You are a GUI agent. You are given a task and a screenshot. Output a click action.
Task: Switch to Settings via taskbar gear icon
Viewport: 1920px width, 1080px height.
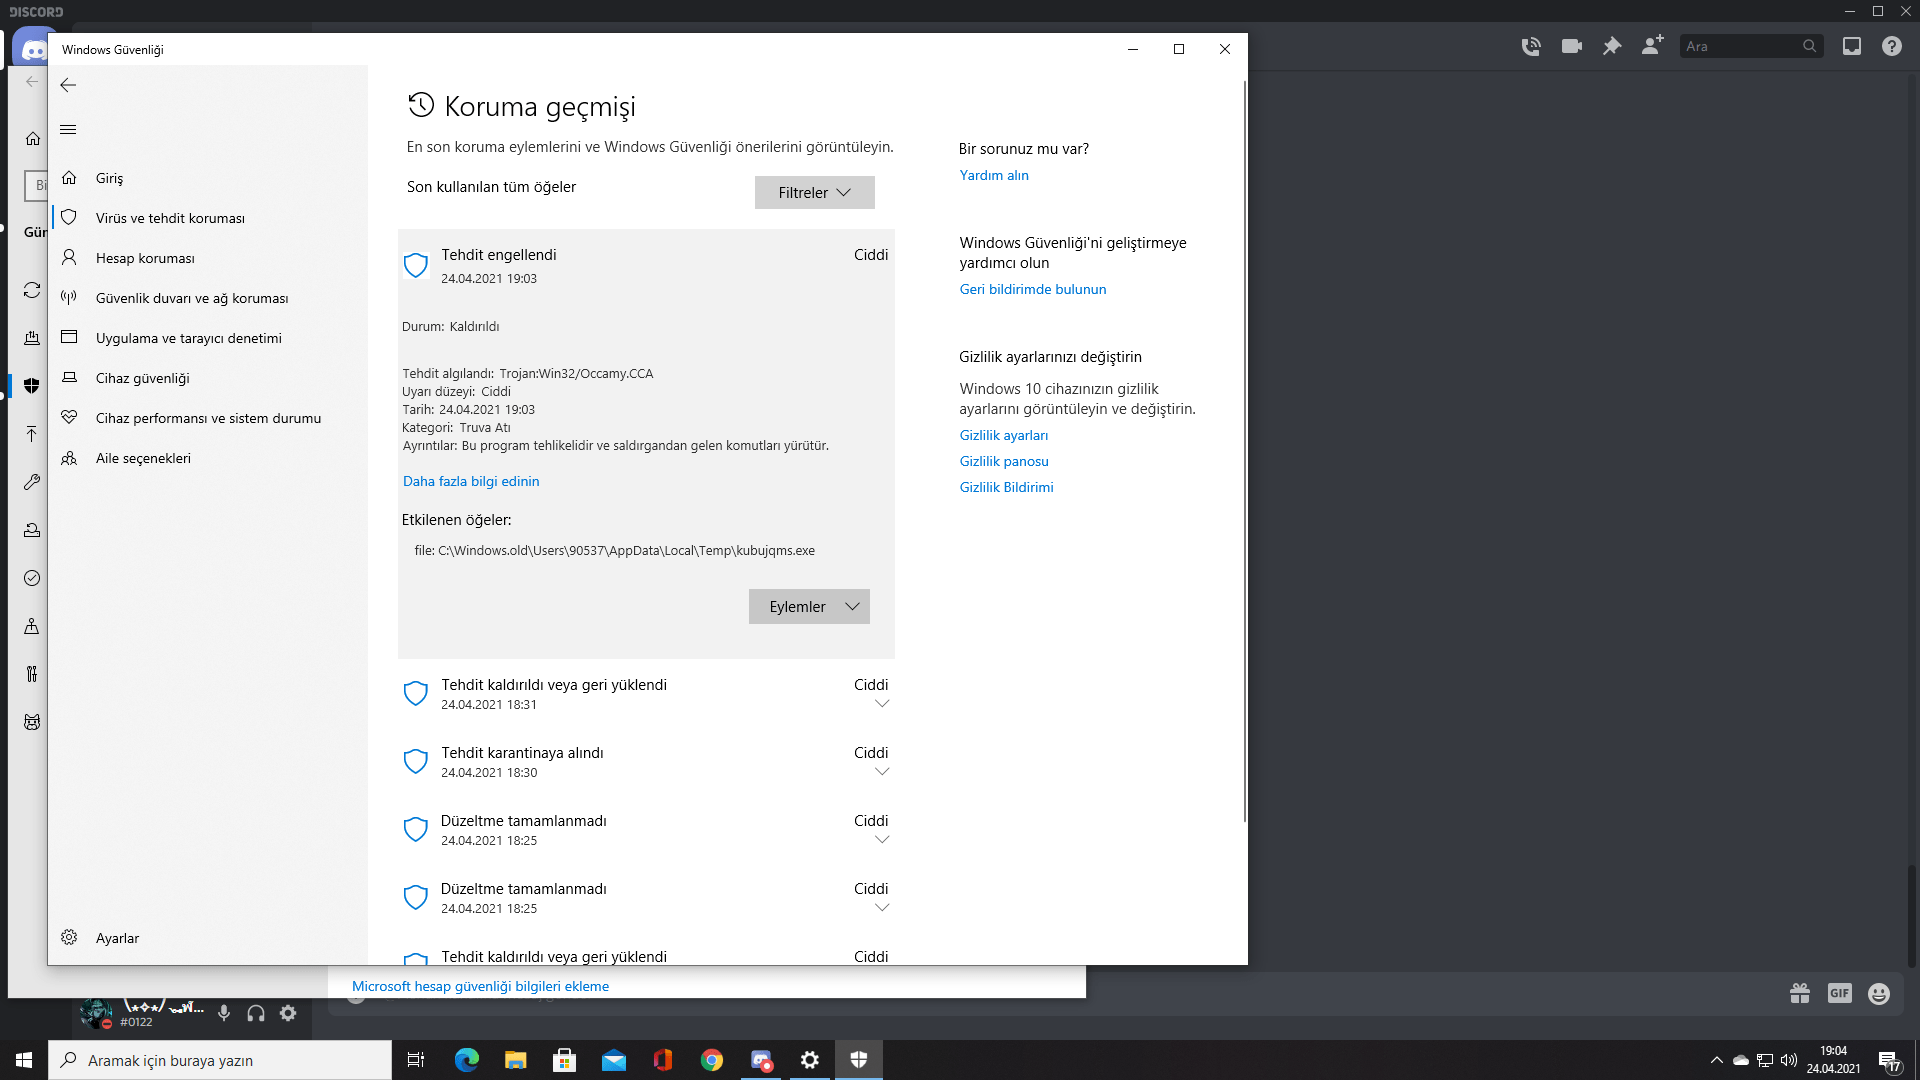[x=810, y=1060]
